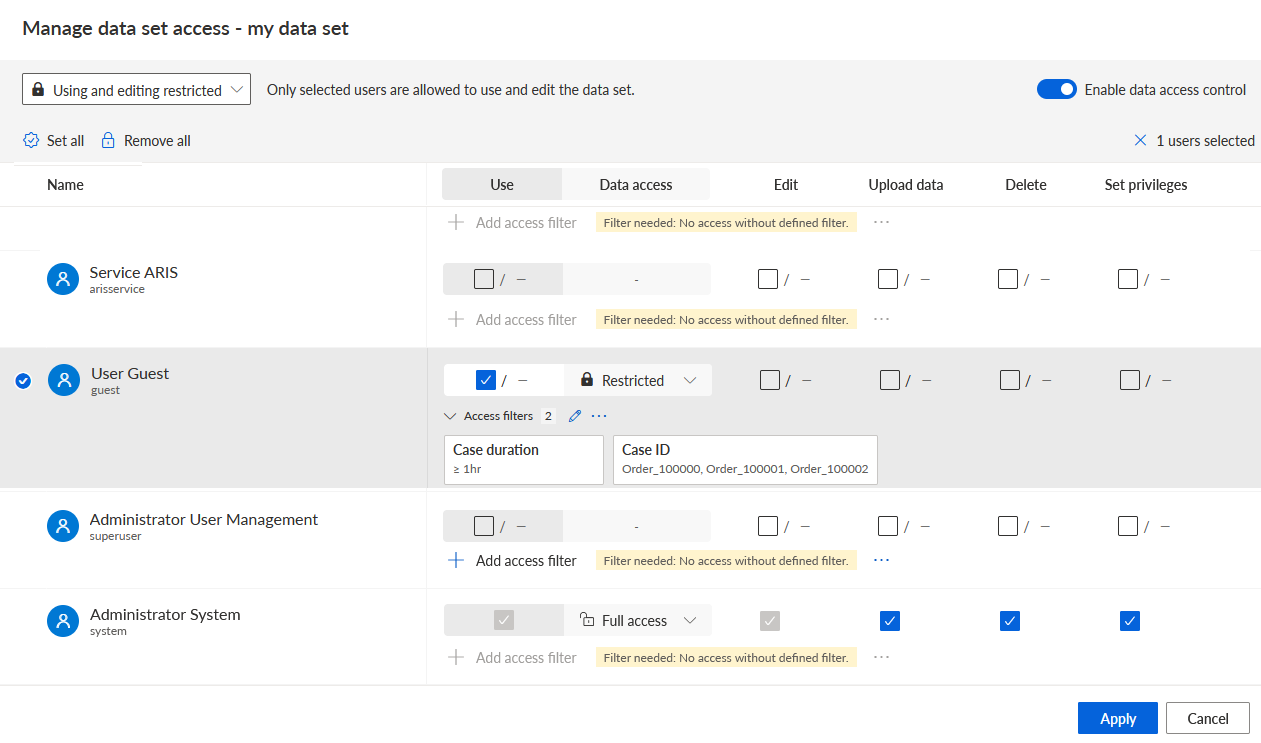The image size is (1261, 743).
Task: Expand Restricted data access dropdown for guest
Action: pos(638,380)
